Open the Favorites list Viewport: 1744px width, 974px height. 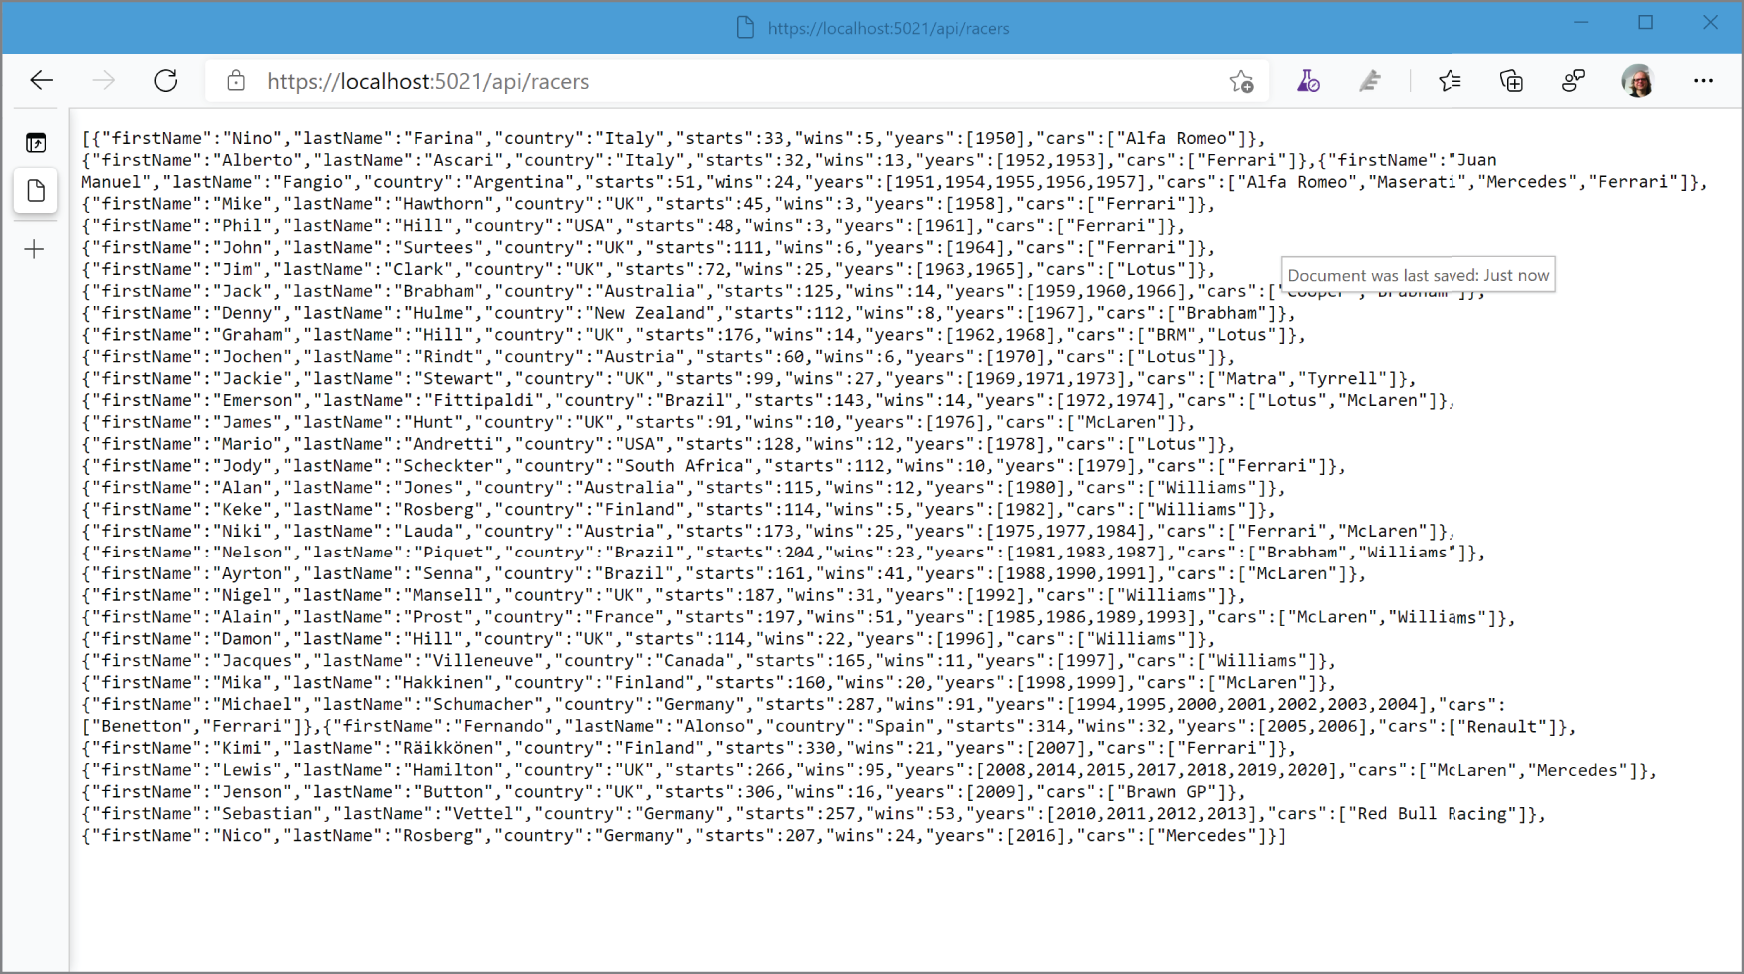pyautogui.click(x=1449, y=80)
